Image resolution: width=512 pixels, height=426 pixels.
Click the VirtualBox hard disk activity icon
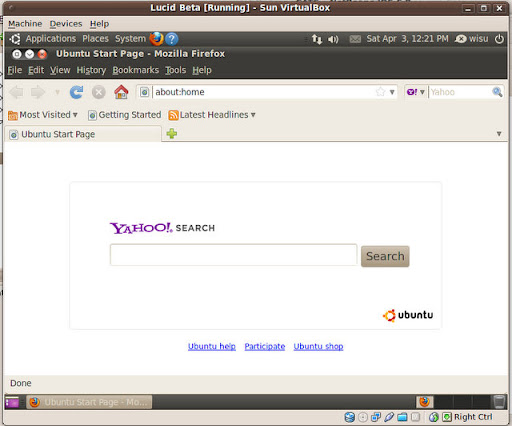click(350, 417)
